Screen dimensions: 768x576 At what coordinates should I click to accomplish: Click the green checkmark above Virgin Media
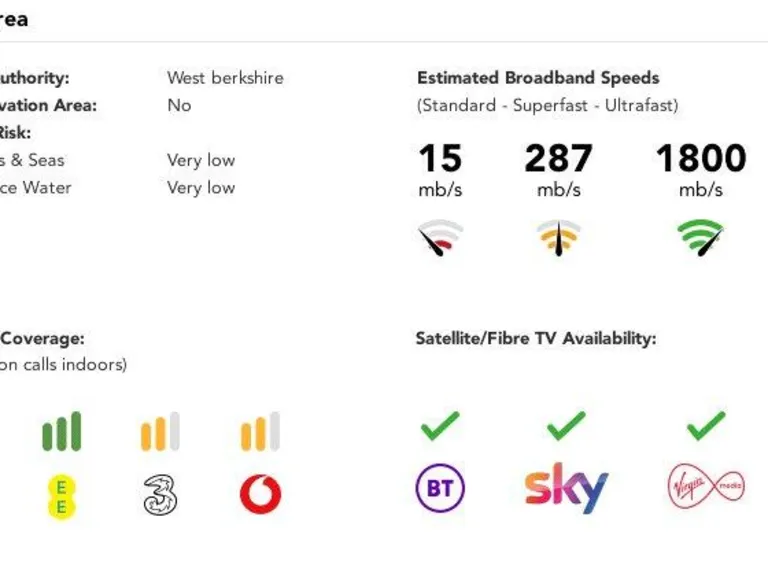[x=706, y=426]
